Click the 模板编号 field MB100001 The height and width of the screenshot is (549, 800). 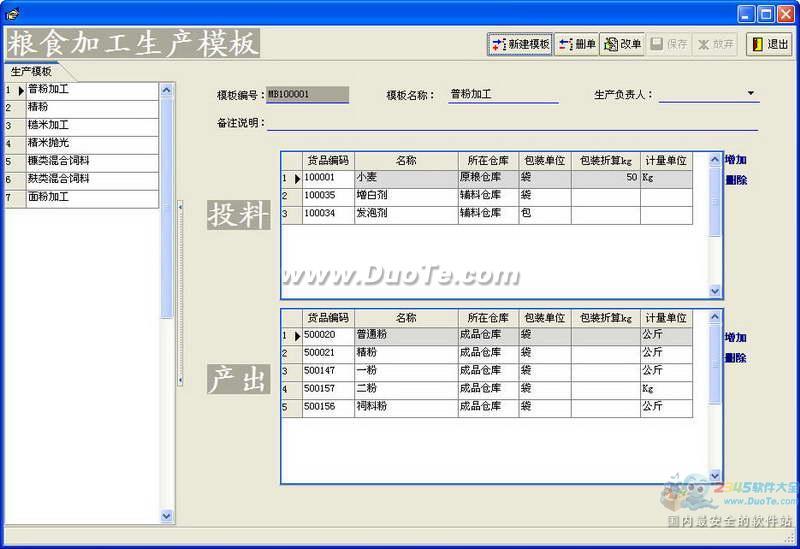click(308, 94)
